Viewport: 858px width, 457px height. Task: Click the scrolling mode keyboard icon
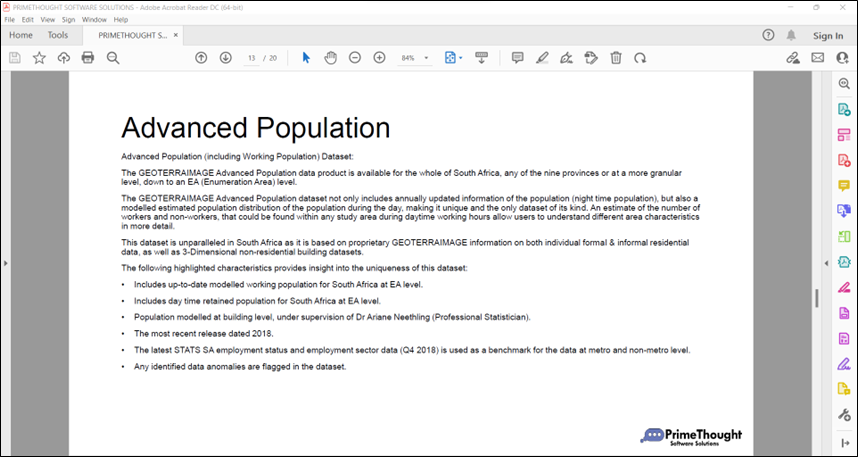point(482,58)
